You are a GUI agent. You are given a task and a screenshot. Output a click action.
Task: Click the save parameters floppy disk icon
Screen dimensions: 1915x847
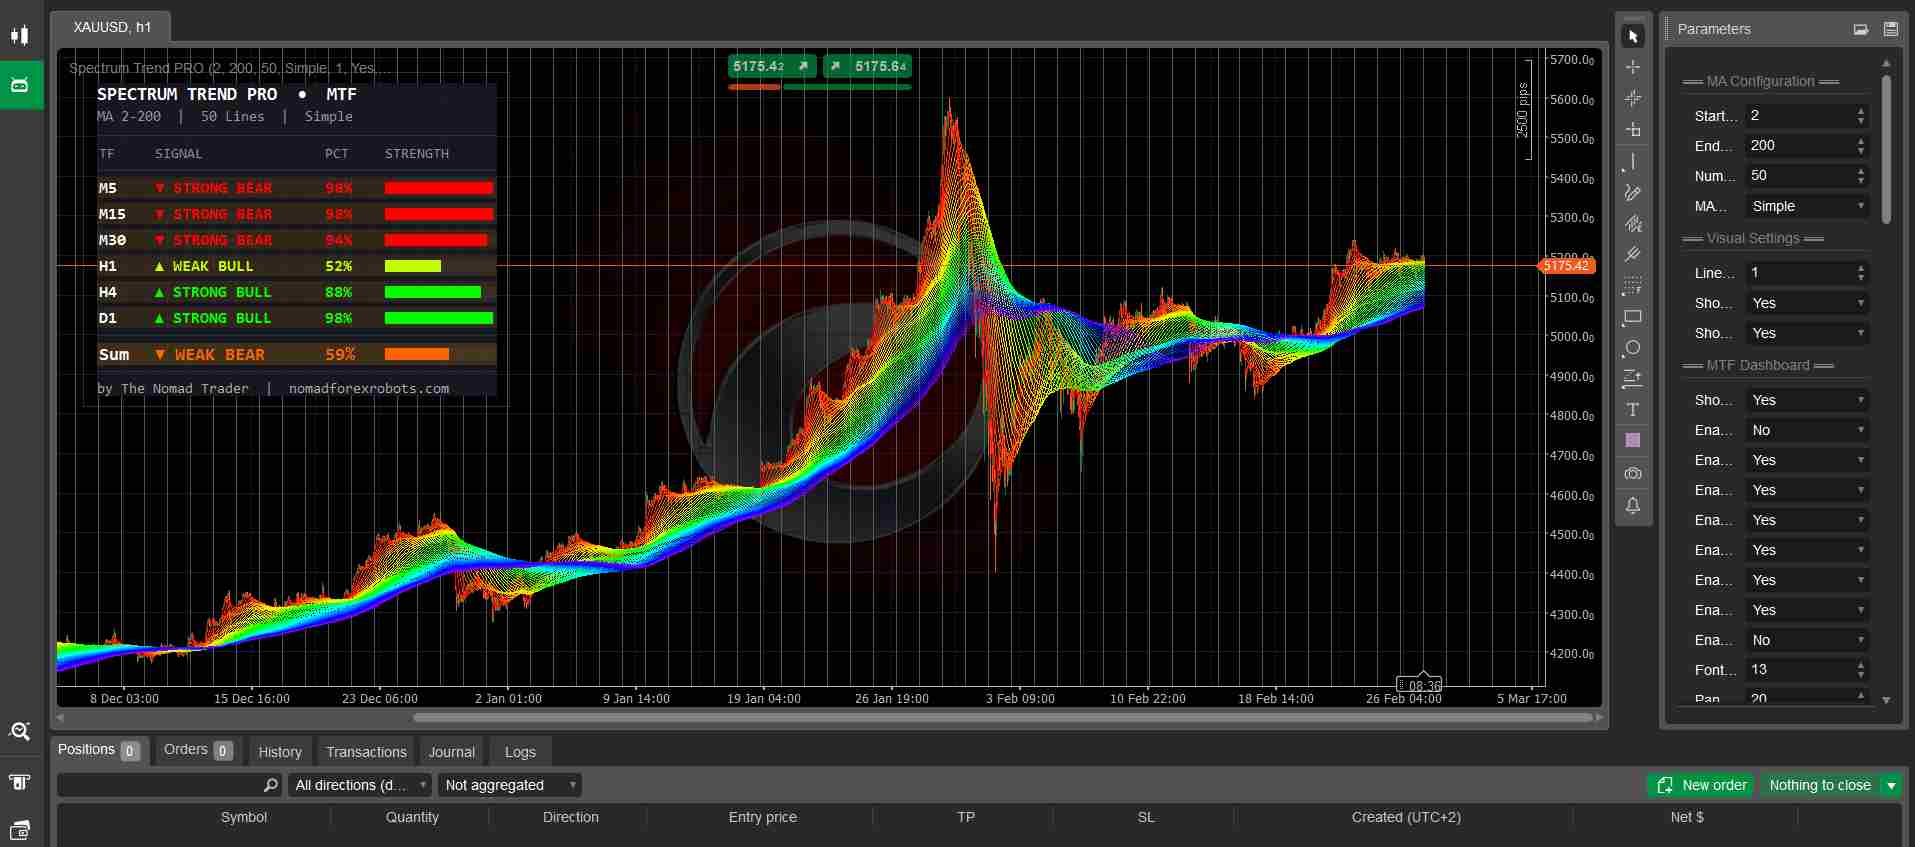[x=1890, y=29]
